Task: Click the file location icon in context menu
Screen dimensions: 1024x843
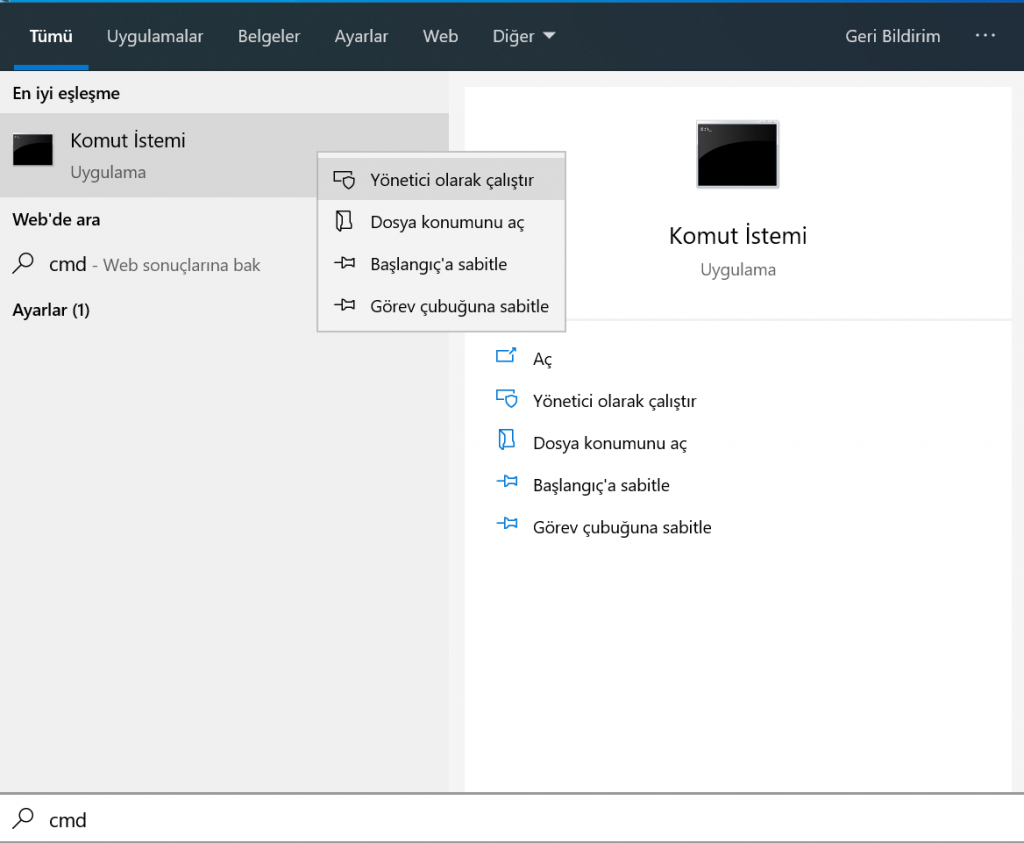Action: click(344, 222)
